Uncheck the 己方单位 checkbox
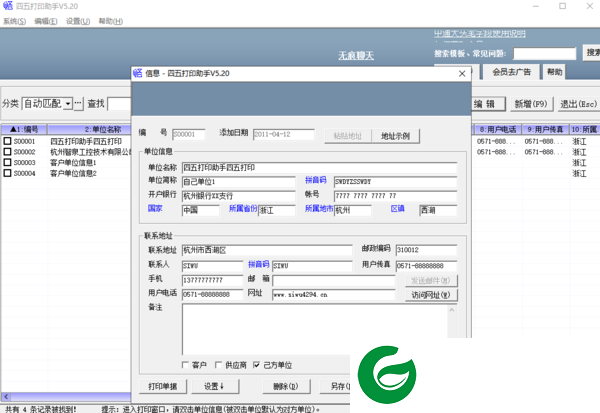The width and height of the screenshot is (600, 413). 257,365
